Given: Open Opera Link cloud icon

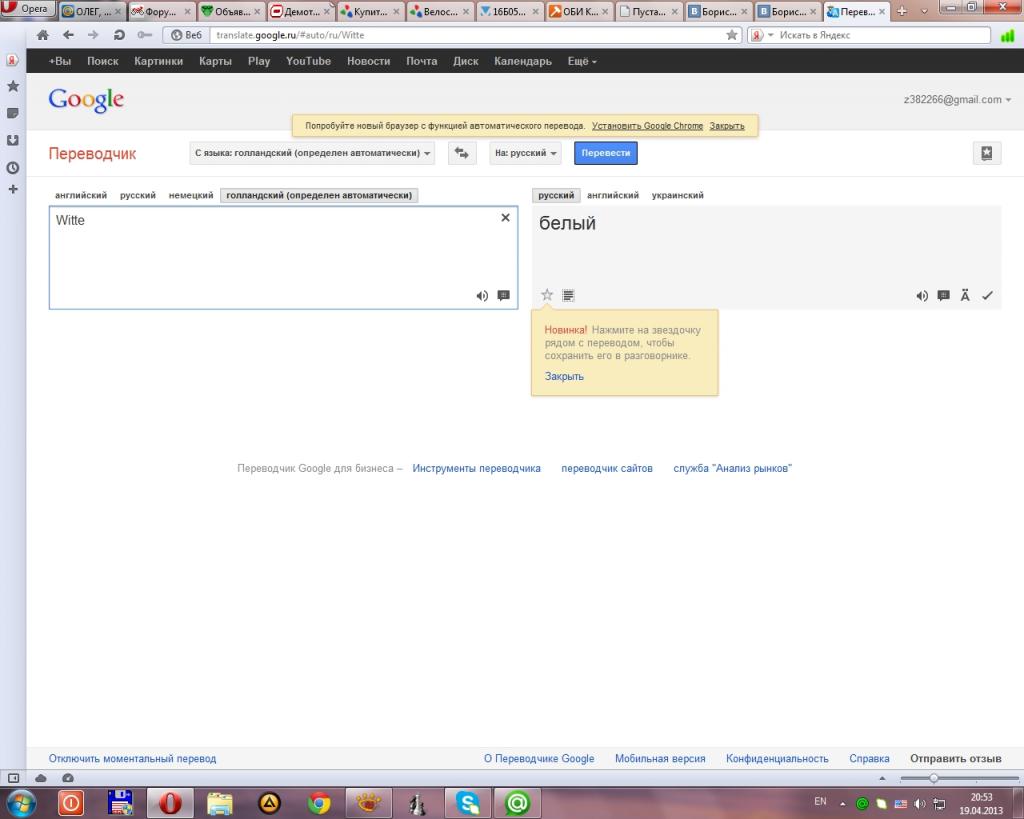Looking at the screenshot, I should 40,778.
